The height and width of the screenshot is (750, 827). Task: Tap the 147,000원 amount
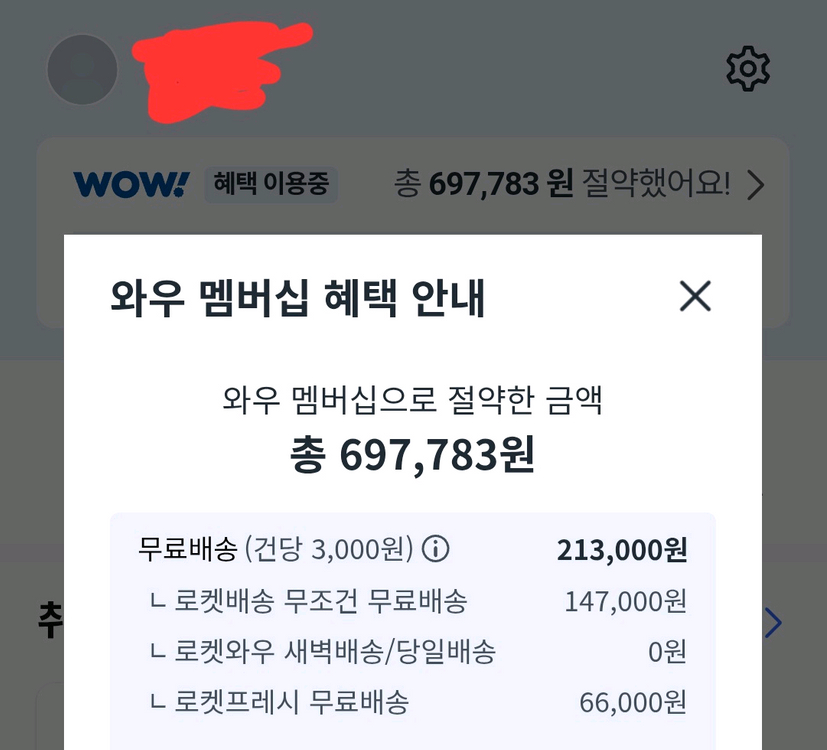pos(626,601)
